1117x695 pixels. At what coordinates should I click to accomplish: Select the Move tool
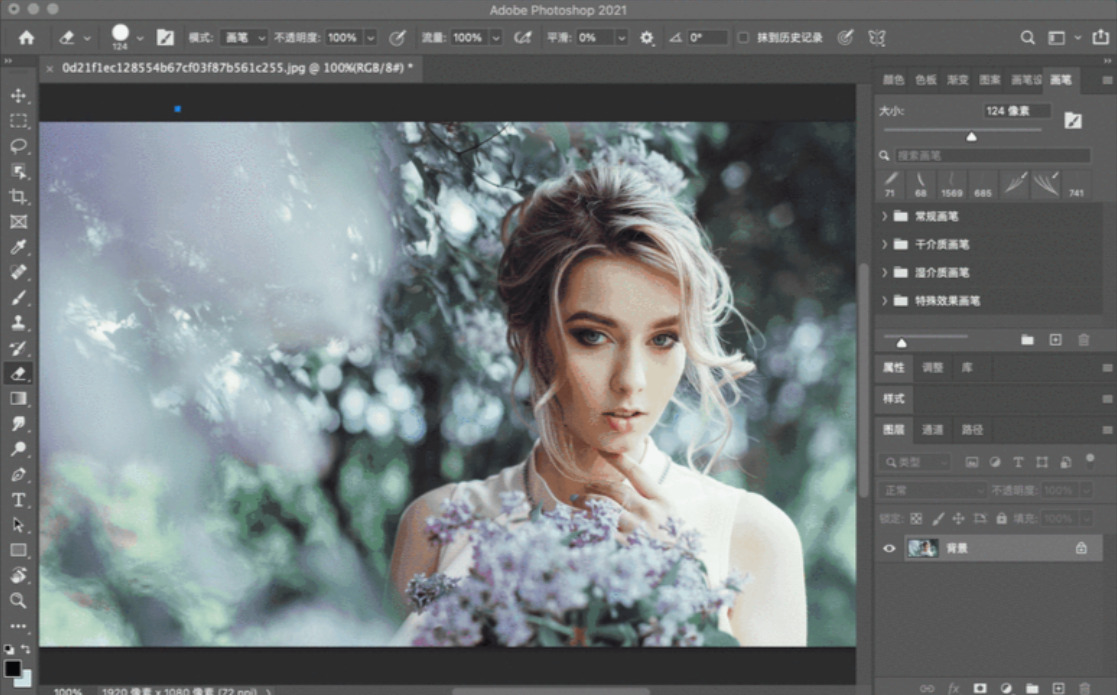coord(18,96)
